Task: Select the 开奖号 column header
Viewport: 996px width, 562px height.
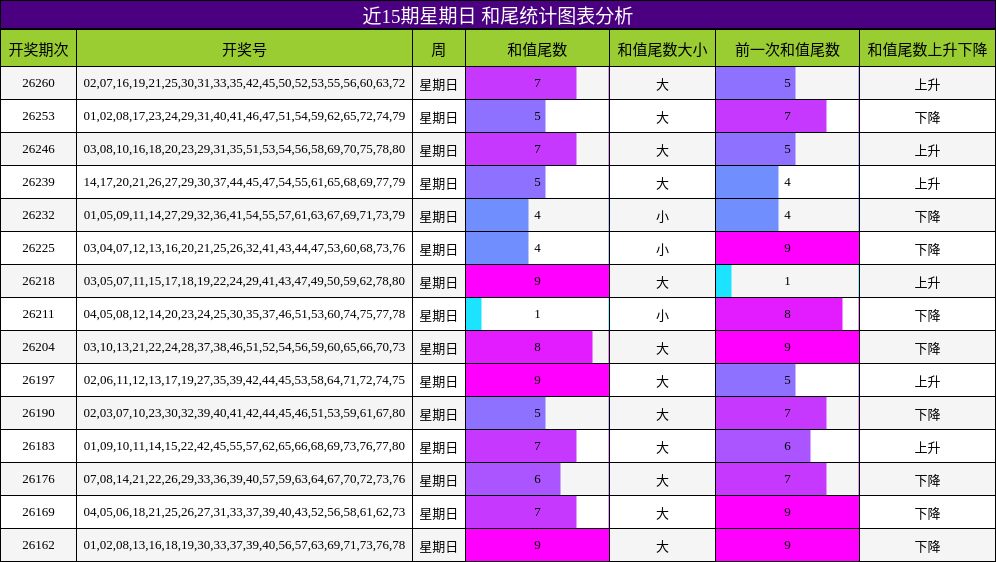Action: pos(245,49)
